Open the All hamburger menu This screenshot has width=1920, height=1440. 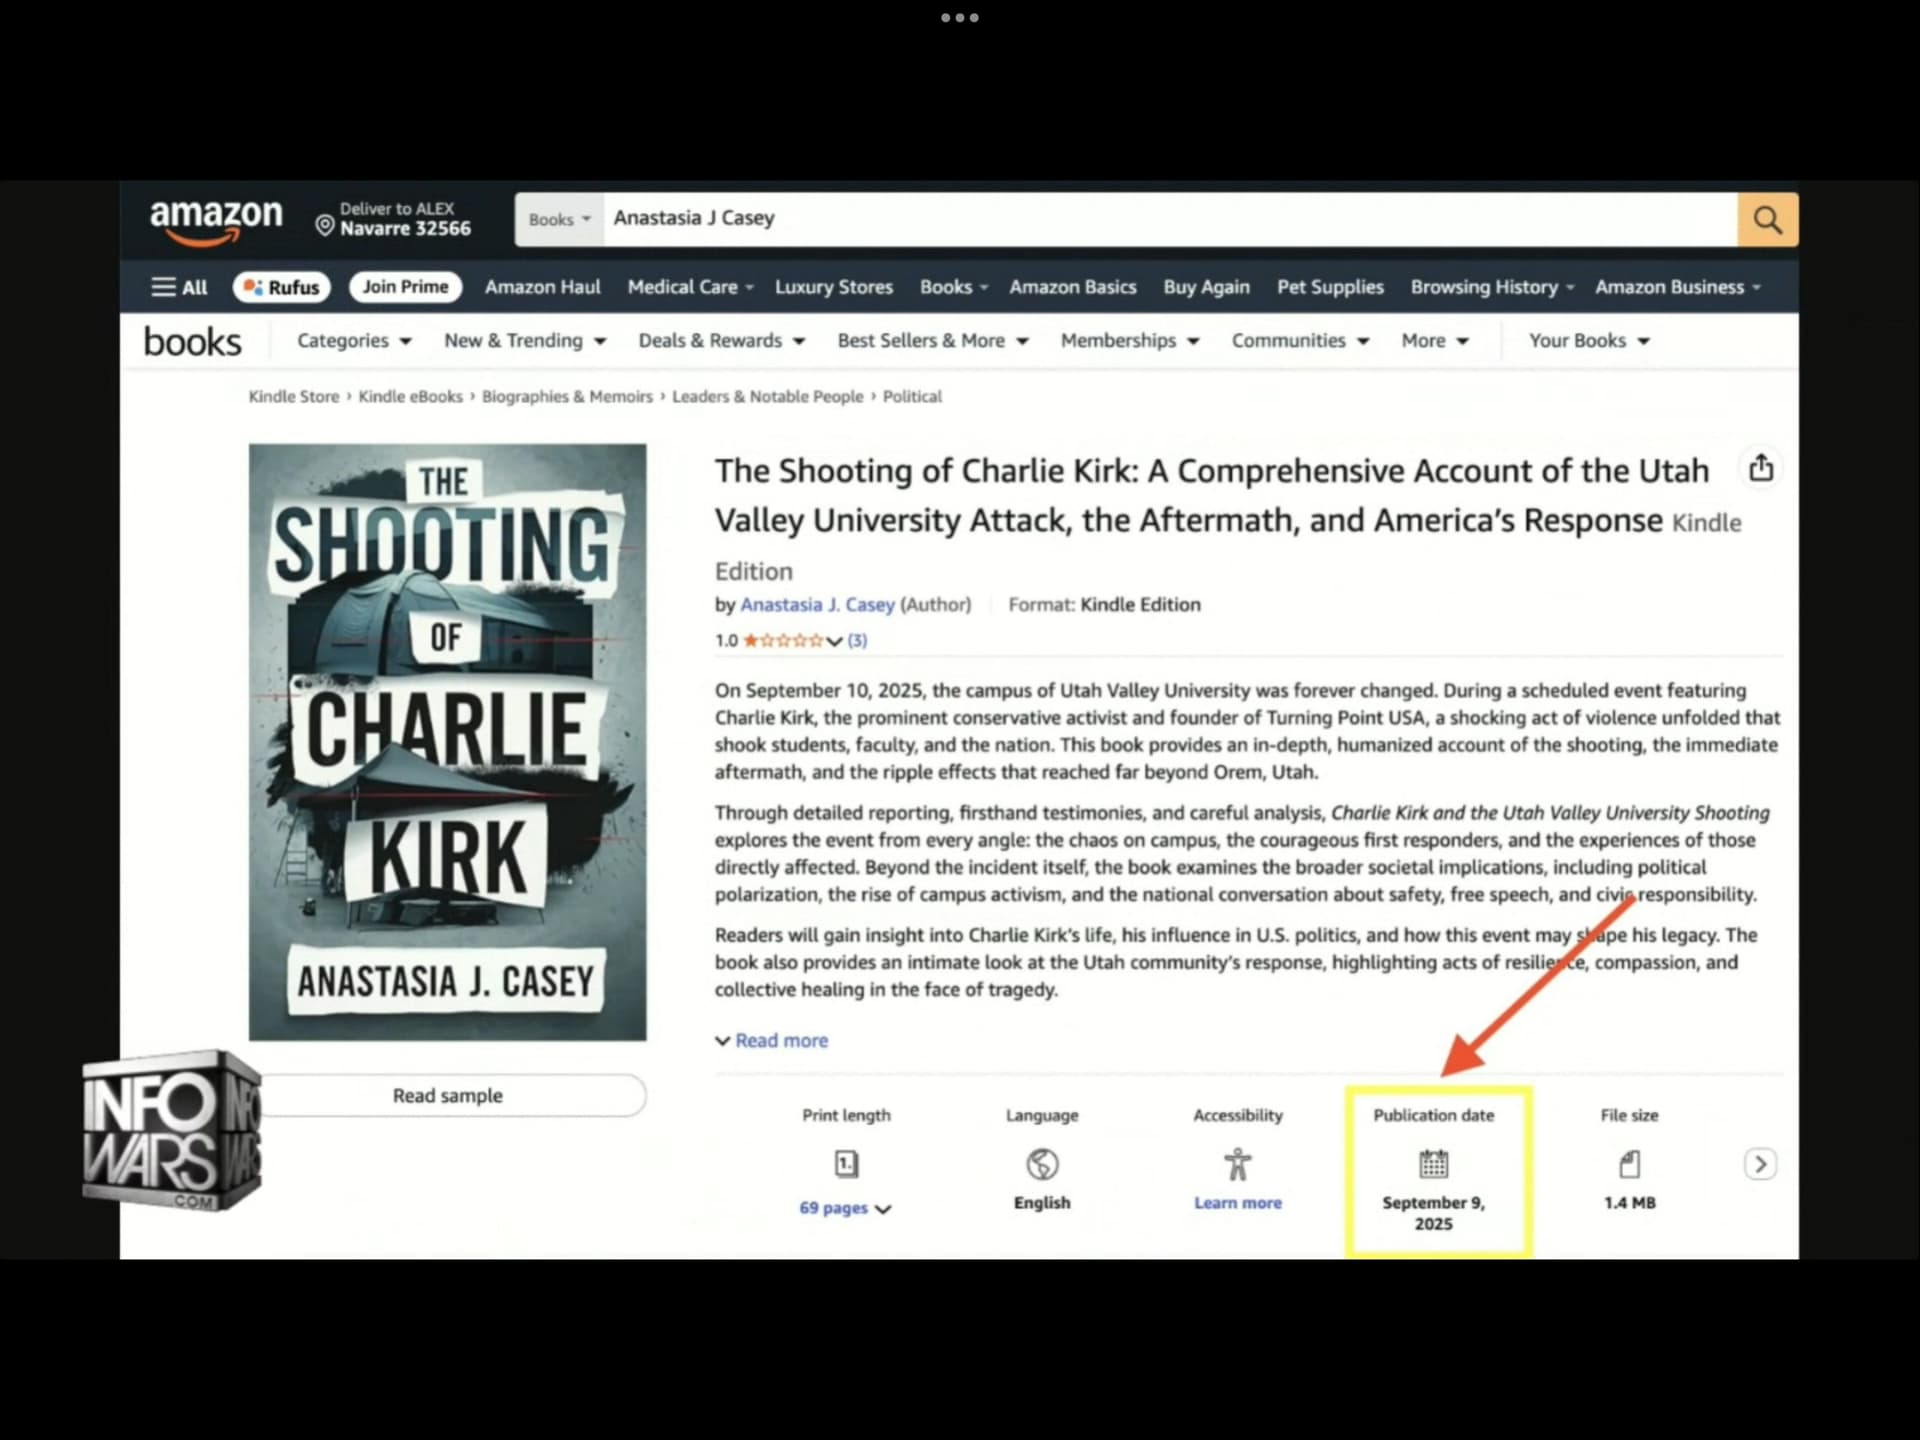(179, 287)
